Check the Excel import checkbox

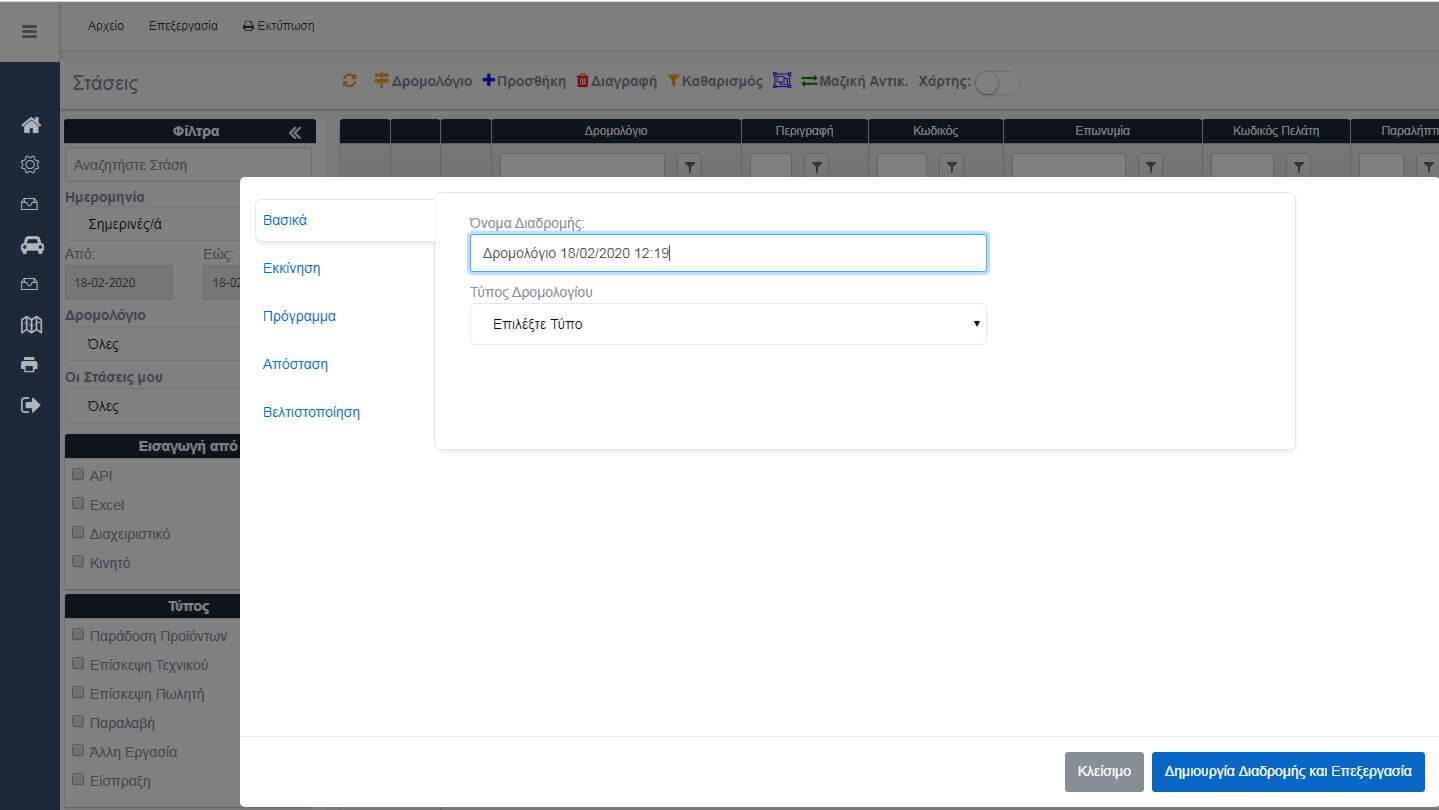(78, 504)
